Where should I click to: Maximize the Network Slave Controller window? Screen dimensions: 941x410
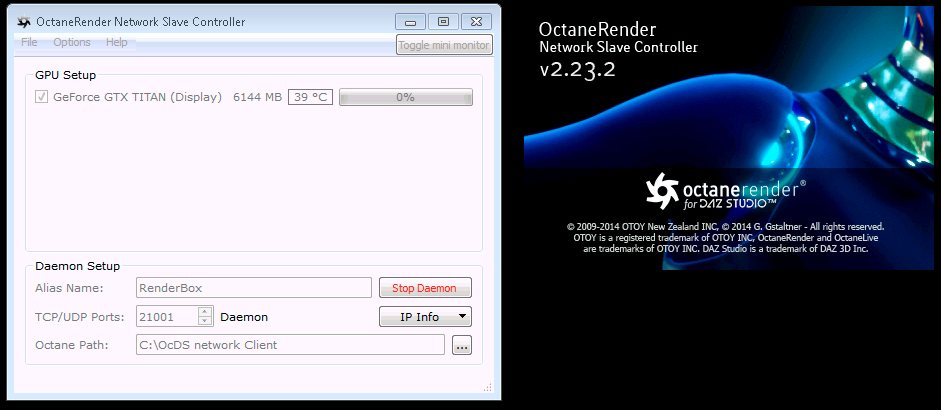click(x=443, y=22)
